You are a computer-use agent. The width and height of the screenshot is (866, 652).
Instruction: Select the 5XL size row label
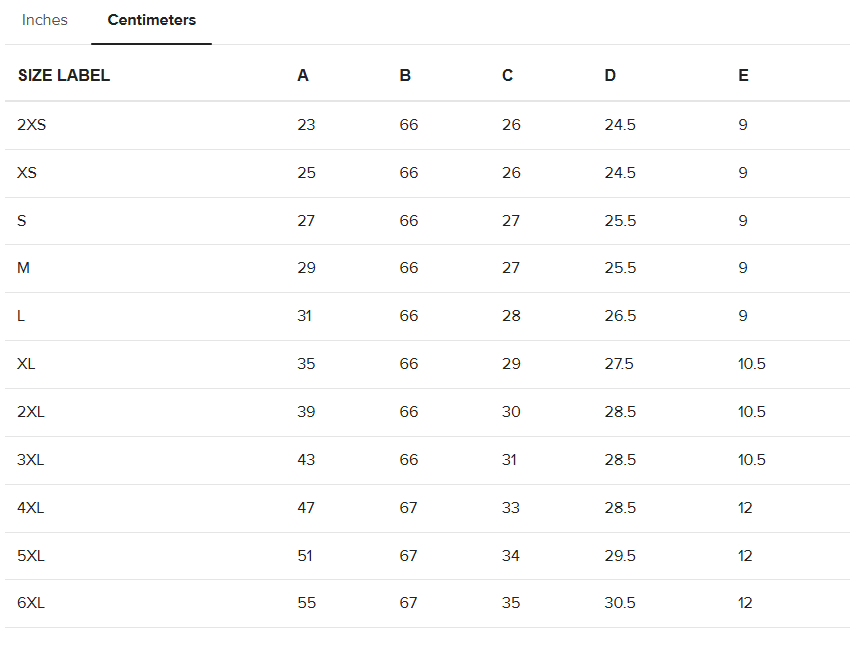click(31, 556)
